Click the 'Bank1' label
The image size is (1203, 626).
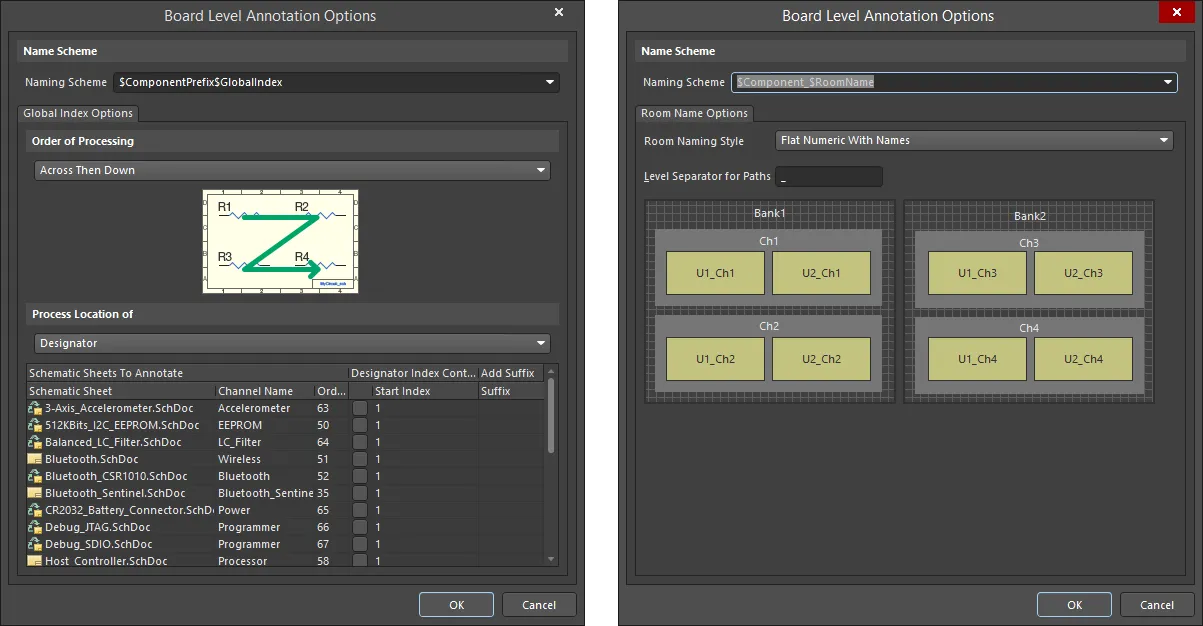769,213
